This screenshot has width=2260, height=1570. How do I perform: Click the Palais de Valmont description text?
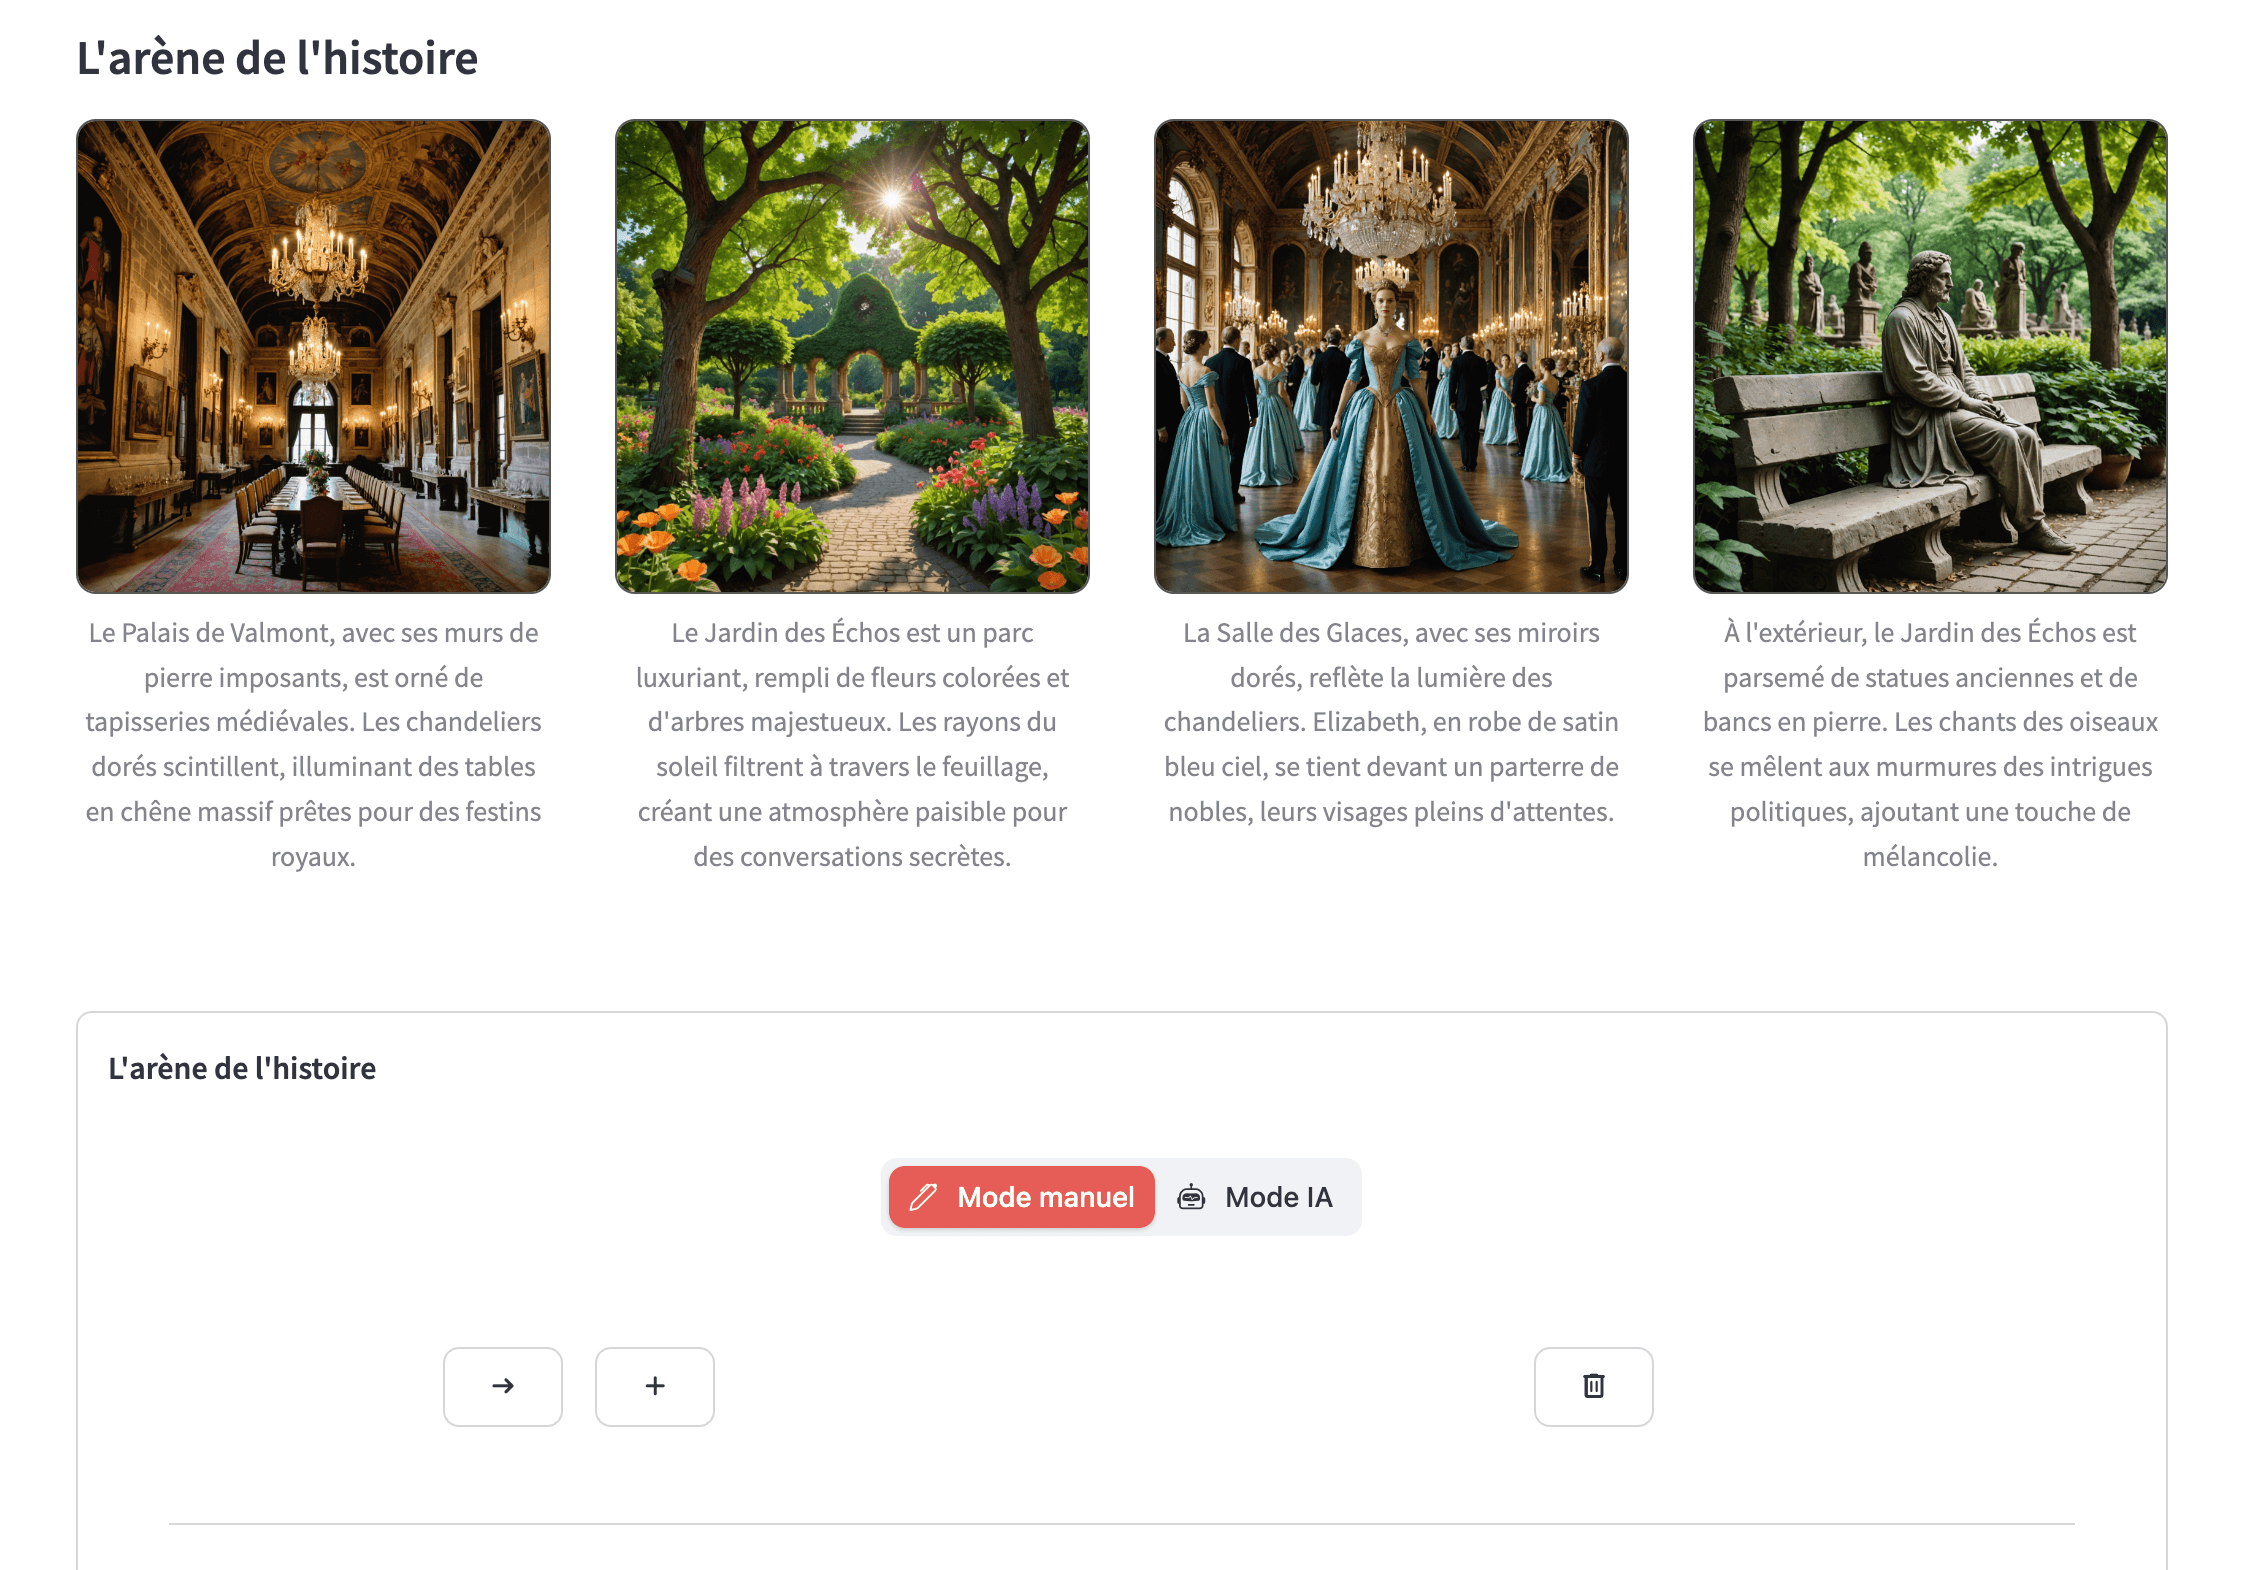pos(313,744)
